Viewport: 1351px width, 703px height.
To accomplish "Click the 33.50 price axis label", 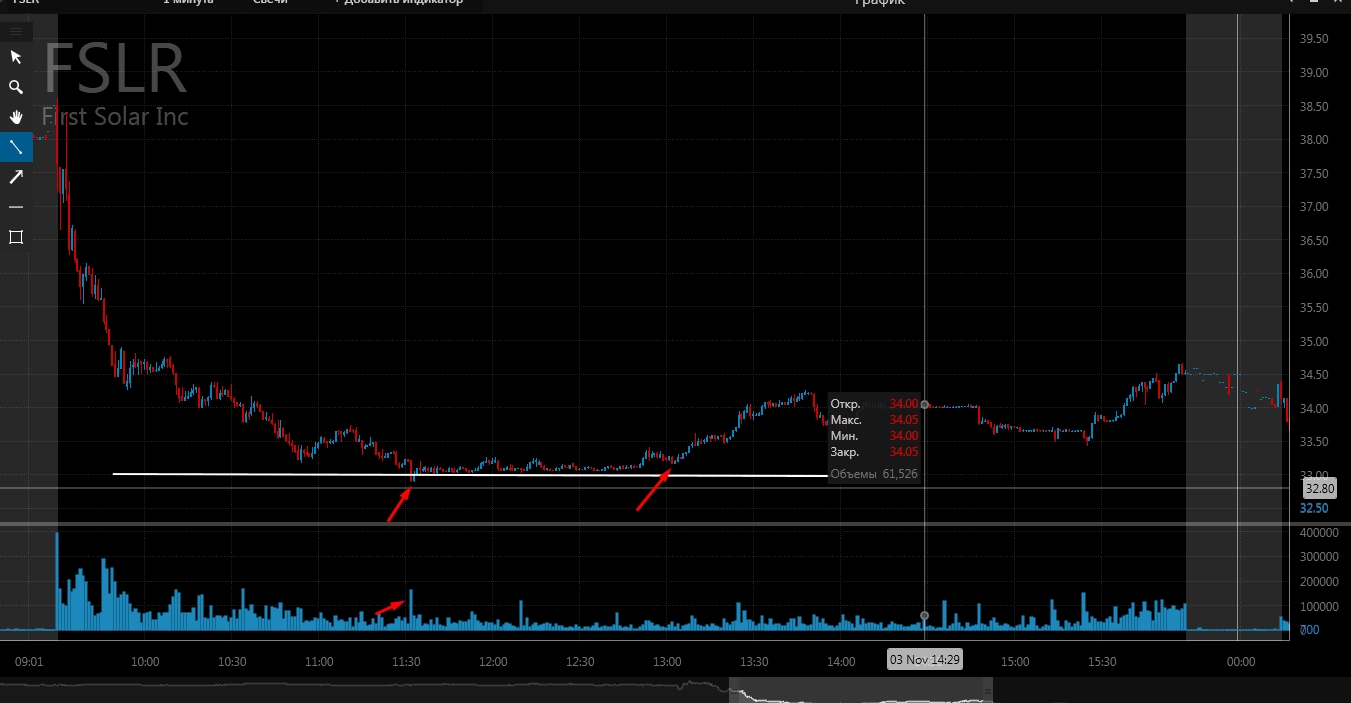I will click(x=1313, y=442).
